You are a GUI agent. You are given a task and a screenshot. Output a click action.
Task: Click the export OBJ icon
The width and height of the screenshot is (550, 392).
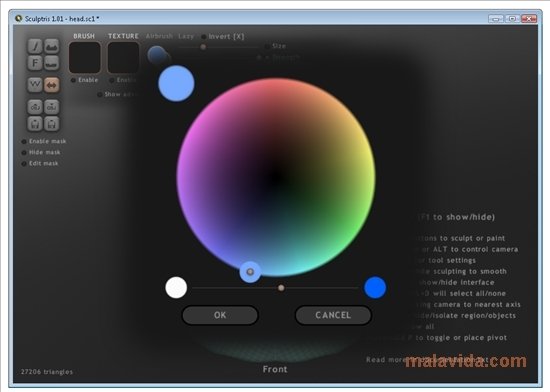pos(52,107)
